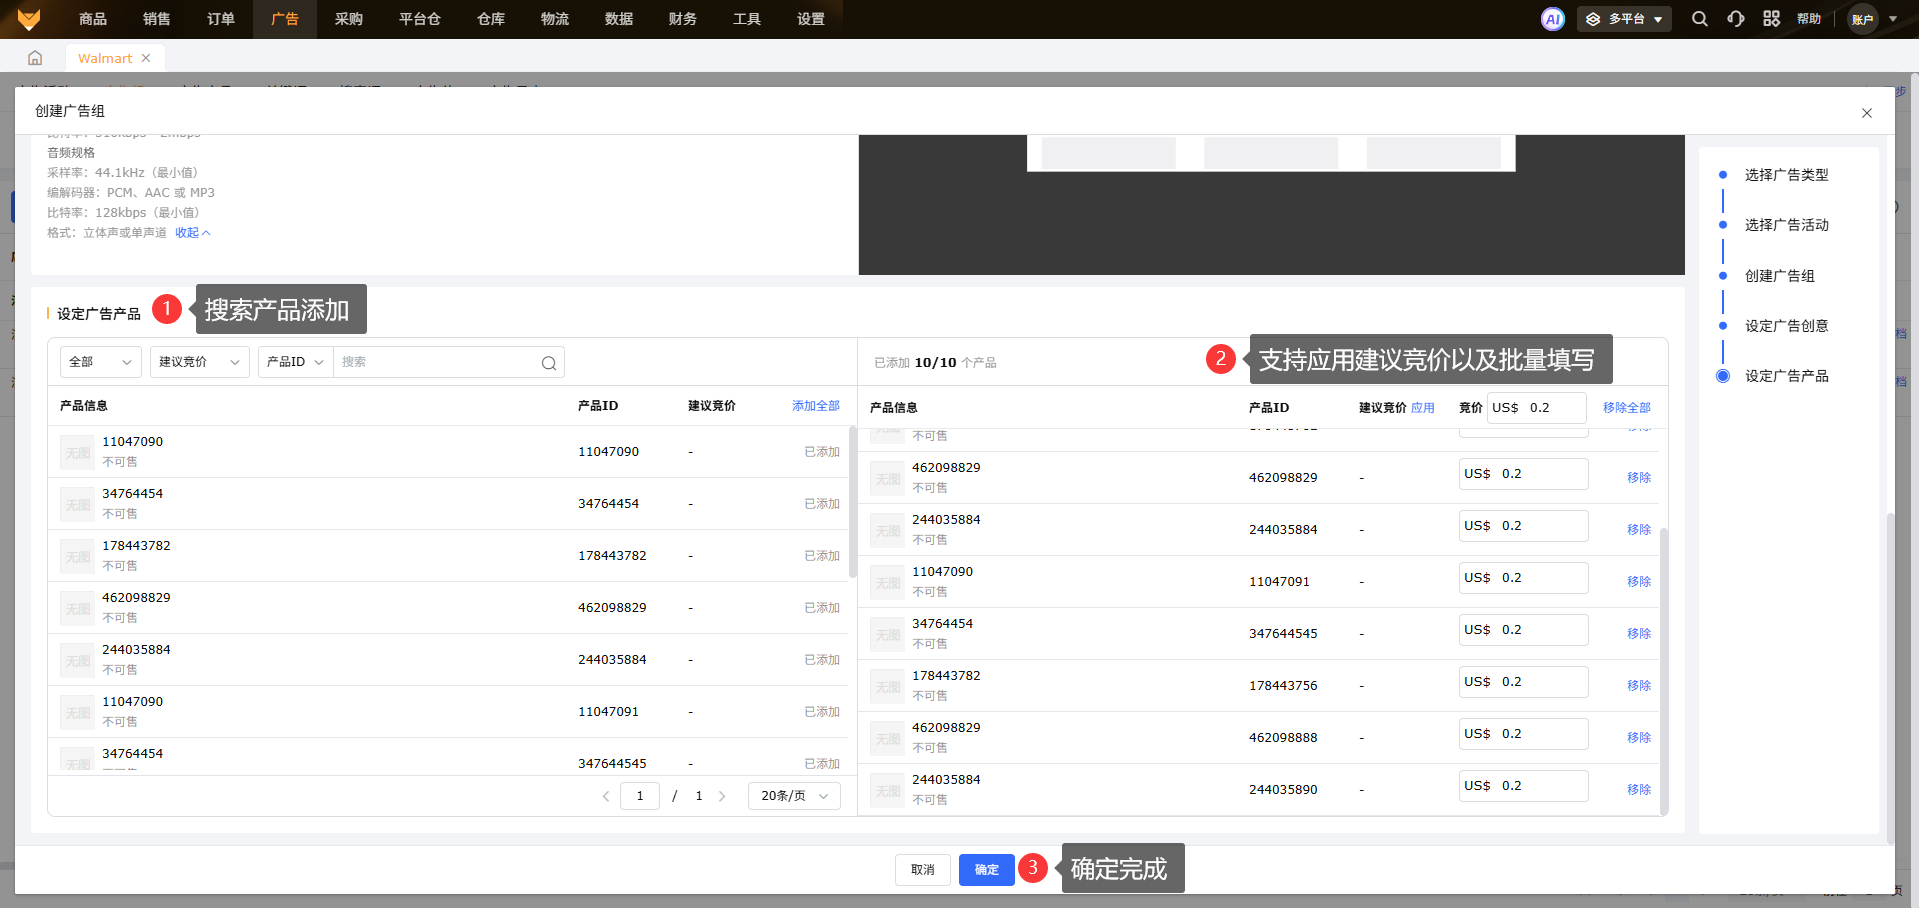Open the 20条/页 page size dropdown
Image resolution: width=1919 pixels, height=908 pixels.
pos(794,796)
